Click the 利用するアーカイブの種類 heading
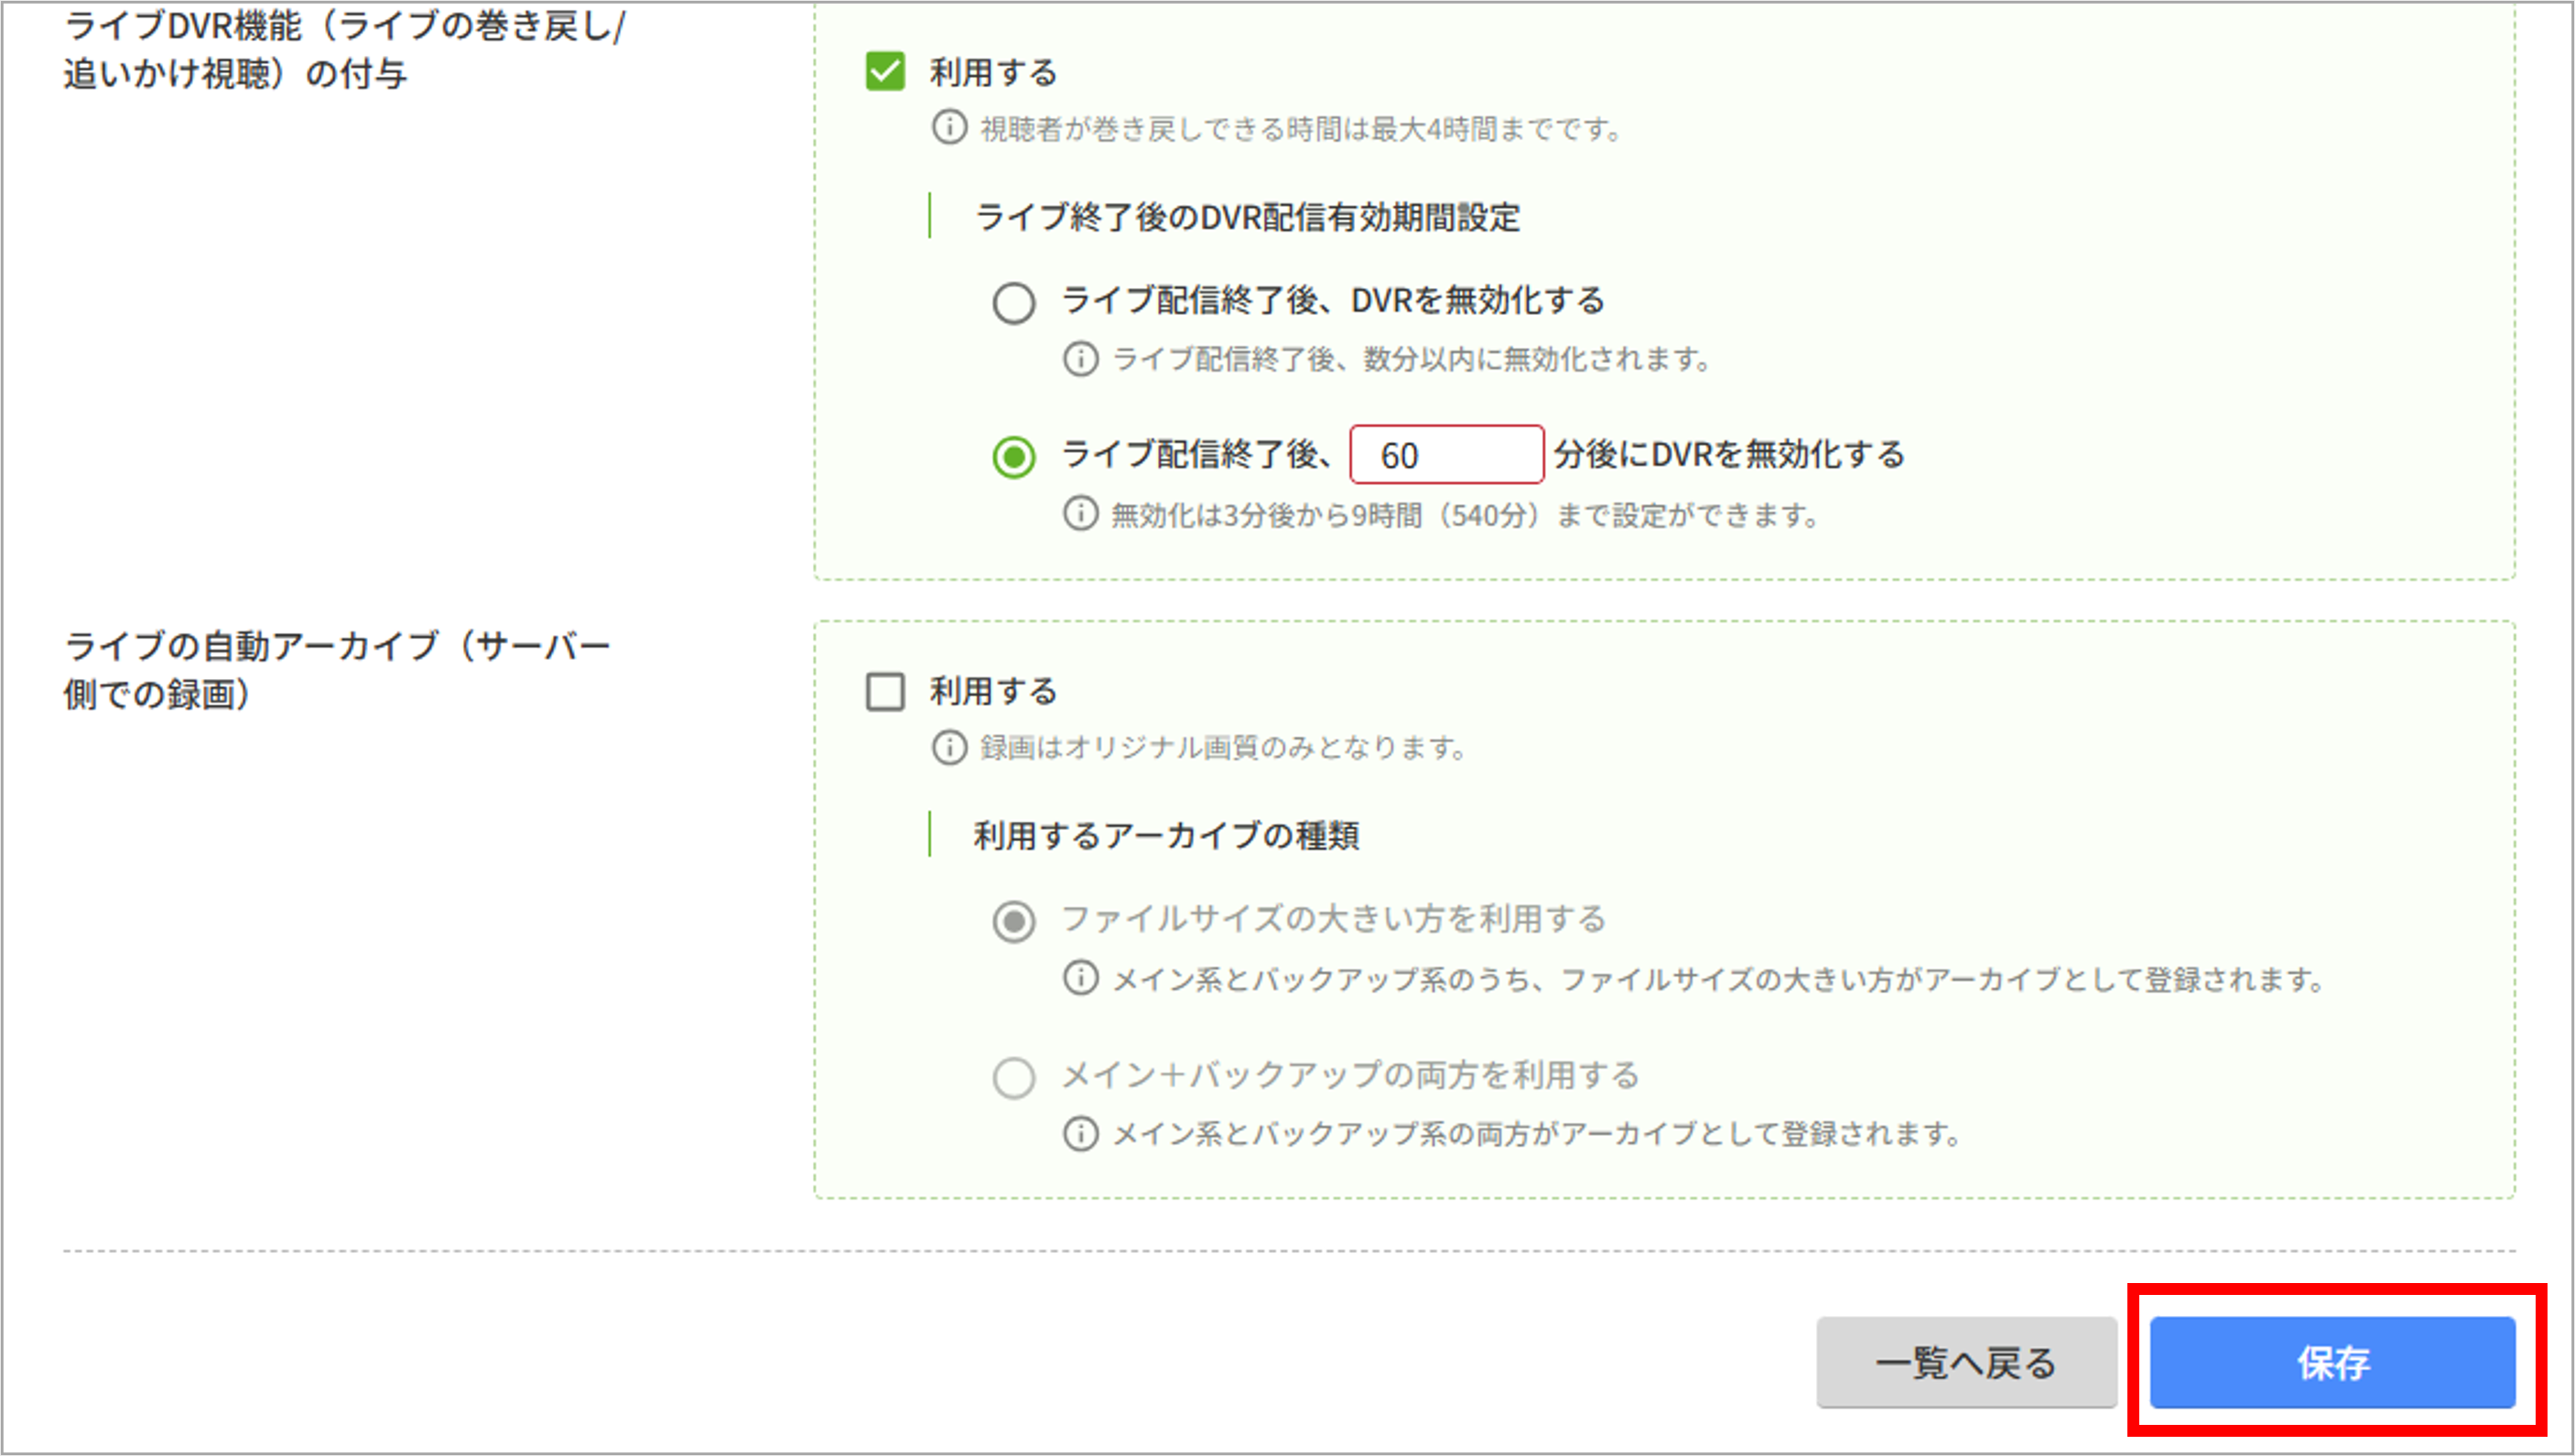The height and width of the screenshot is (1456, 2575). [x=1166, y=835]
